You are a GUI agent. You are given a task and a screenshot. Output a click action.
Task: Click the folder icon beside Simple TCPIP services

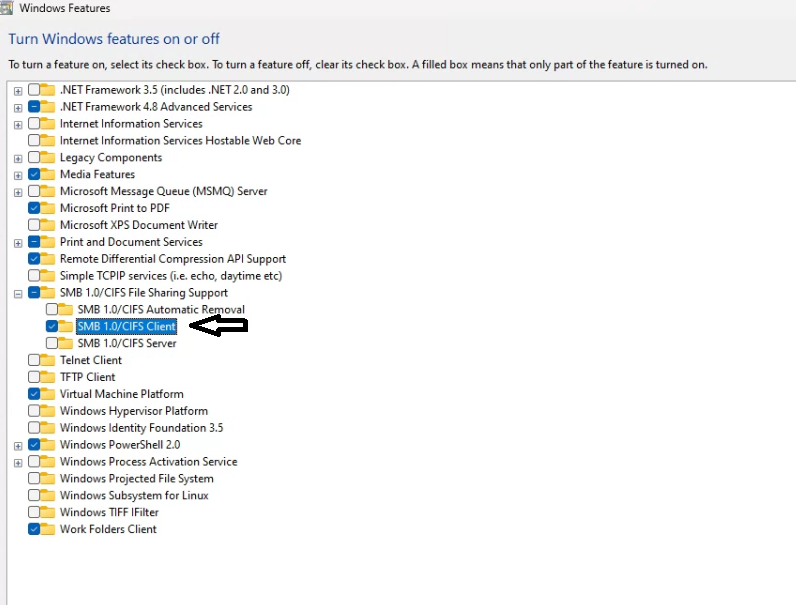coord(48,276)
